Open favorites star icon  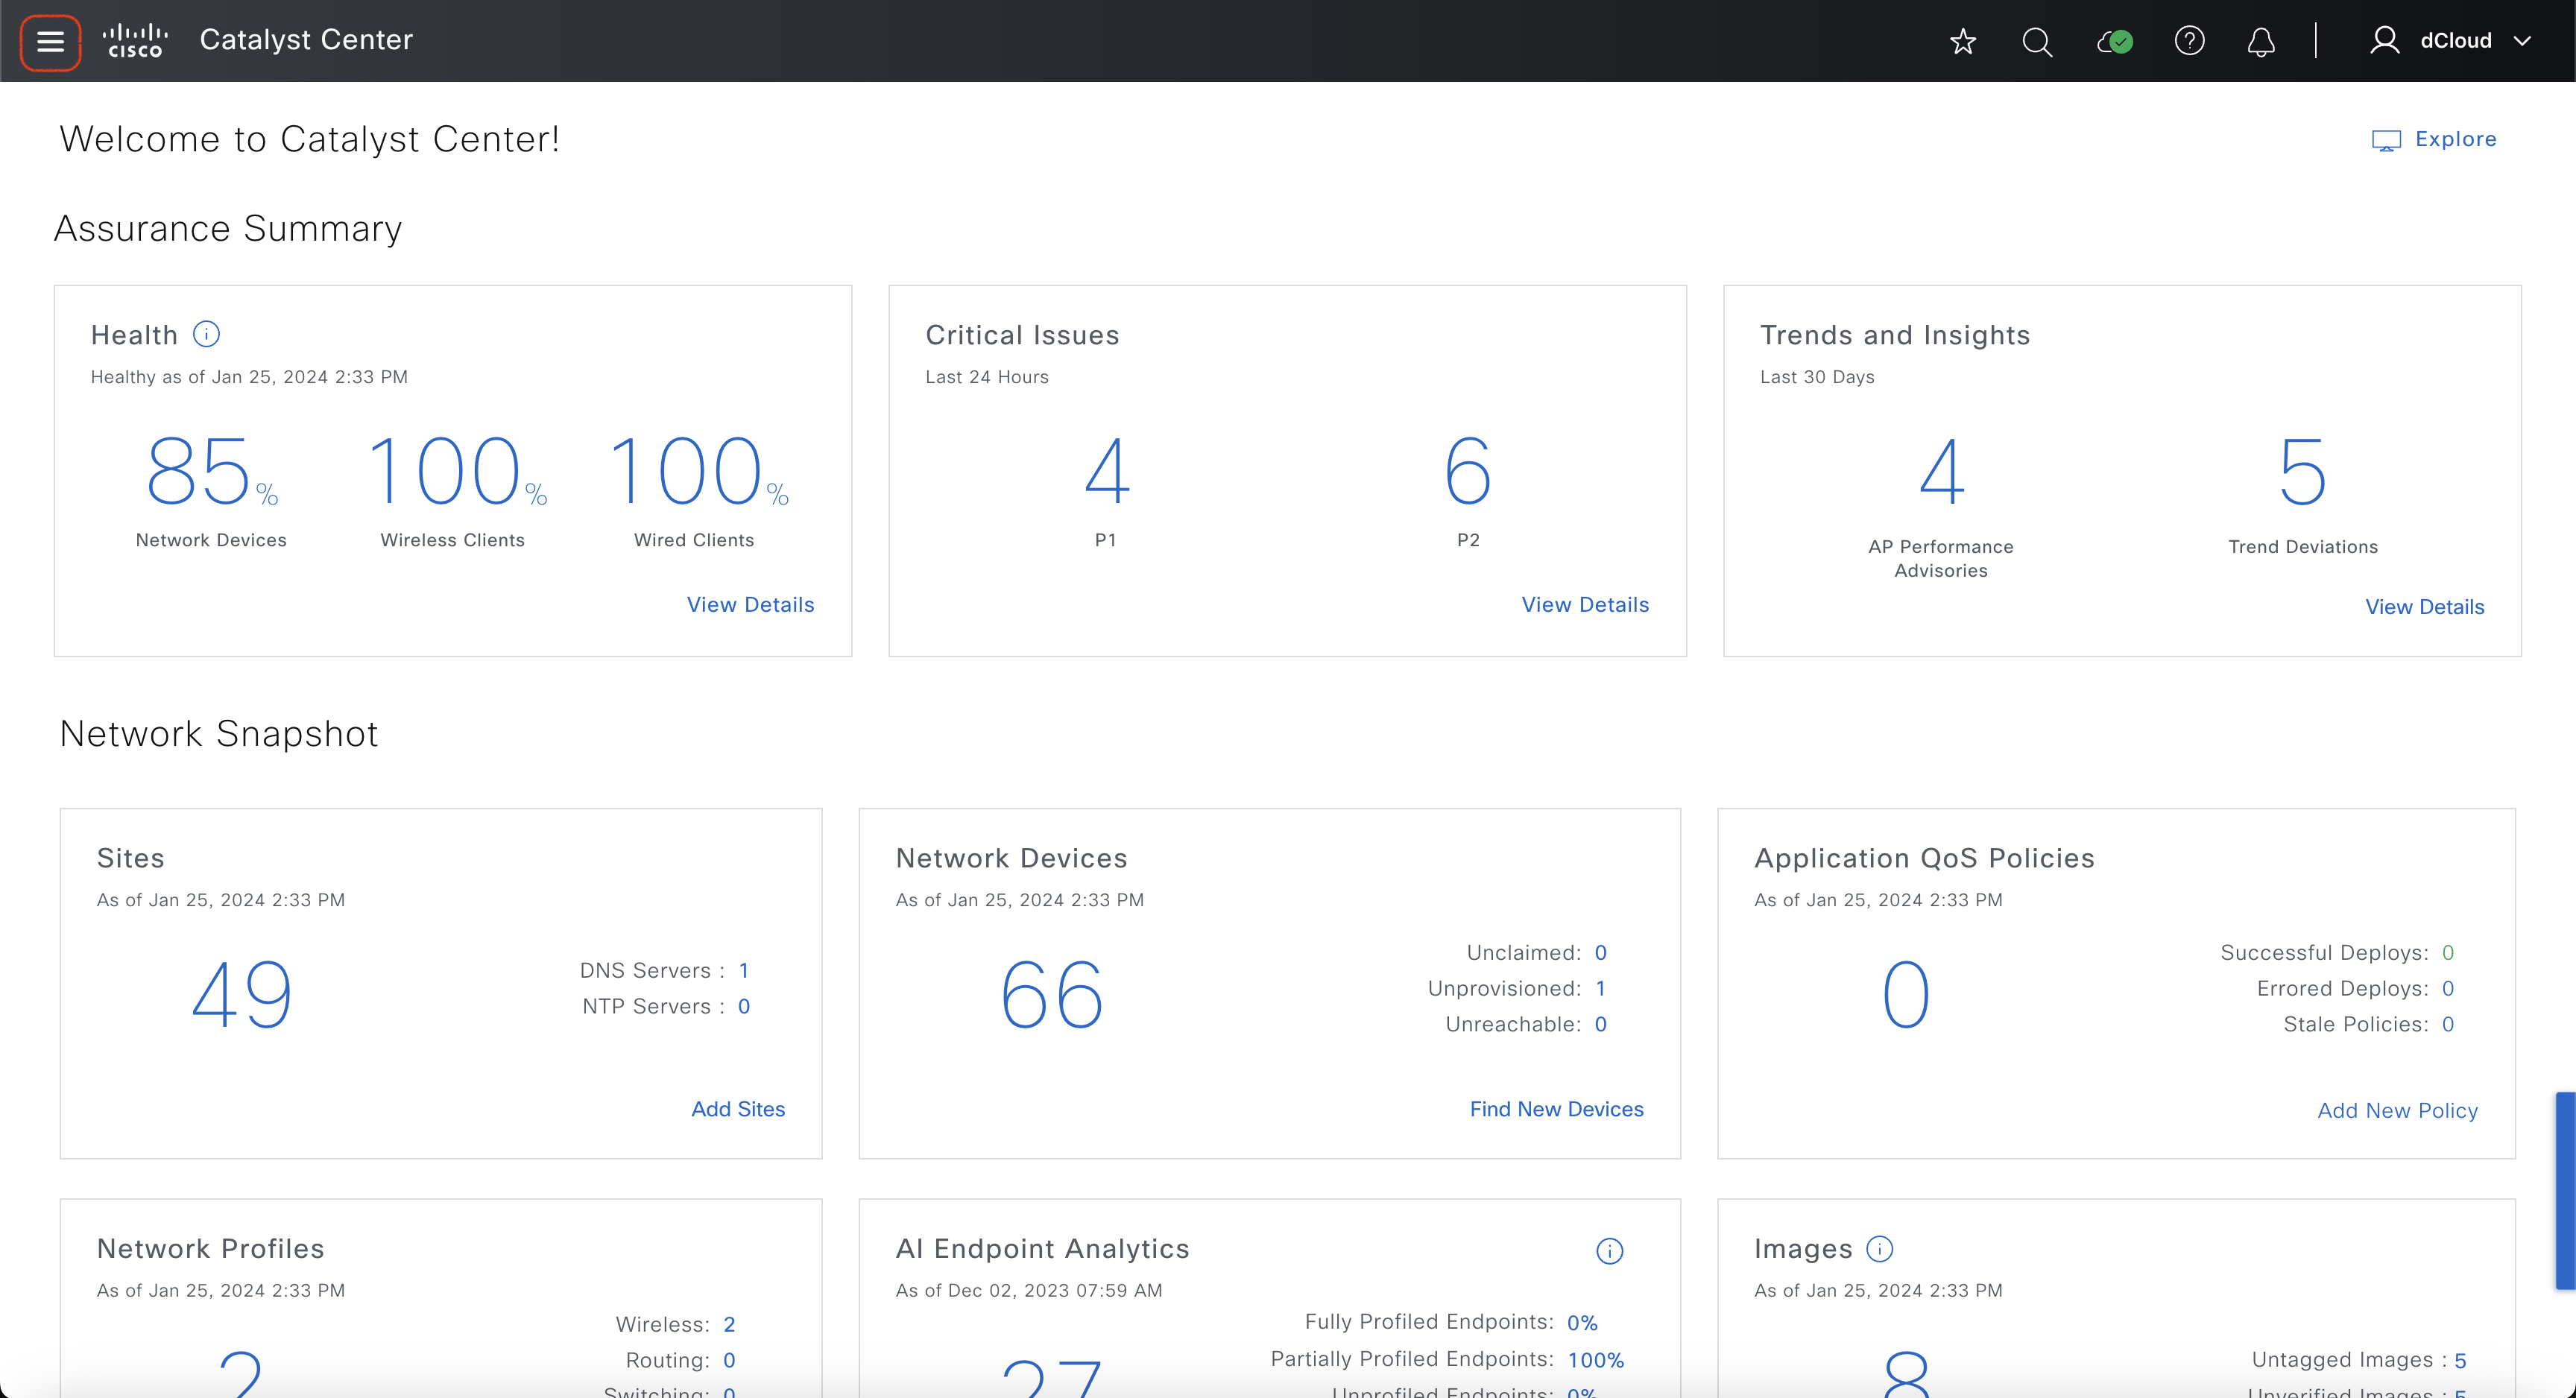tap(1962, 41)
